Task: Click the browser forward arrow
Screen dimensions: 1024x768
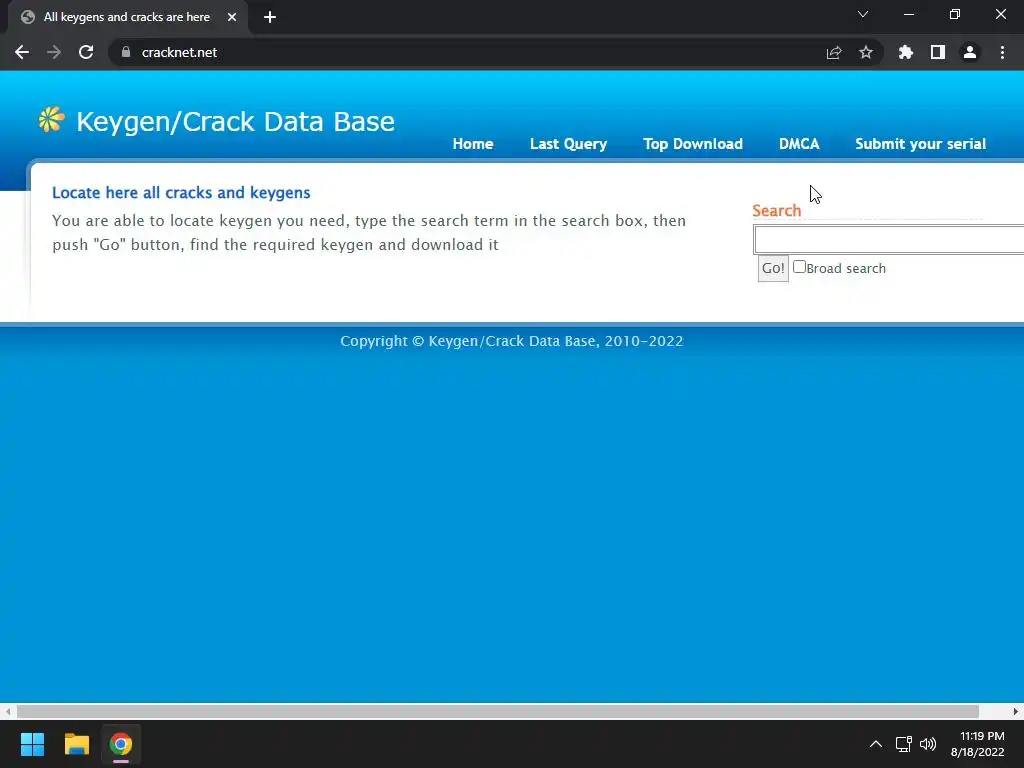Action: coord(54,52)
